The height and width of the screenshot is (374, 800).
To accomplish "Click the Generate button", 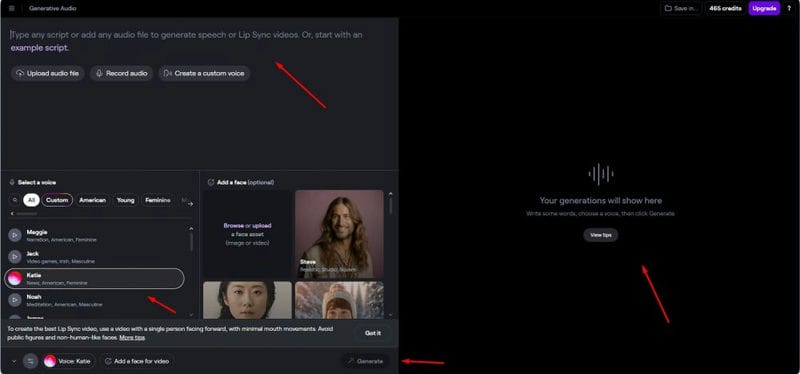I will point(365,361).
